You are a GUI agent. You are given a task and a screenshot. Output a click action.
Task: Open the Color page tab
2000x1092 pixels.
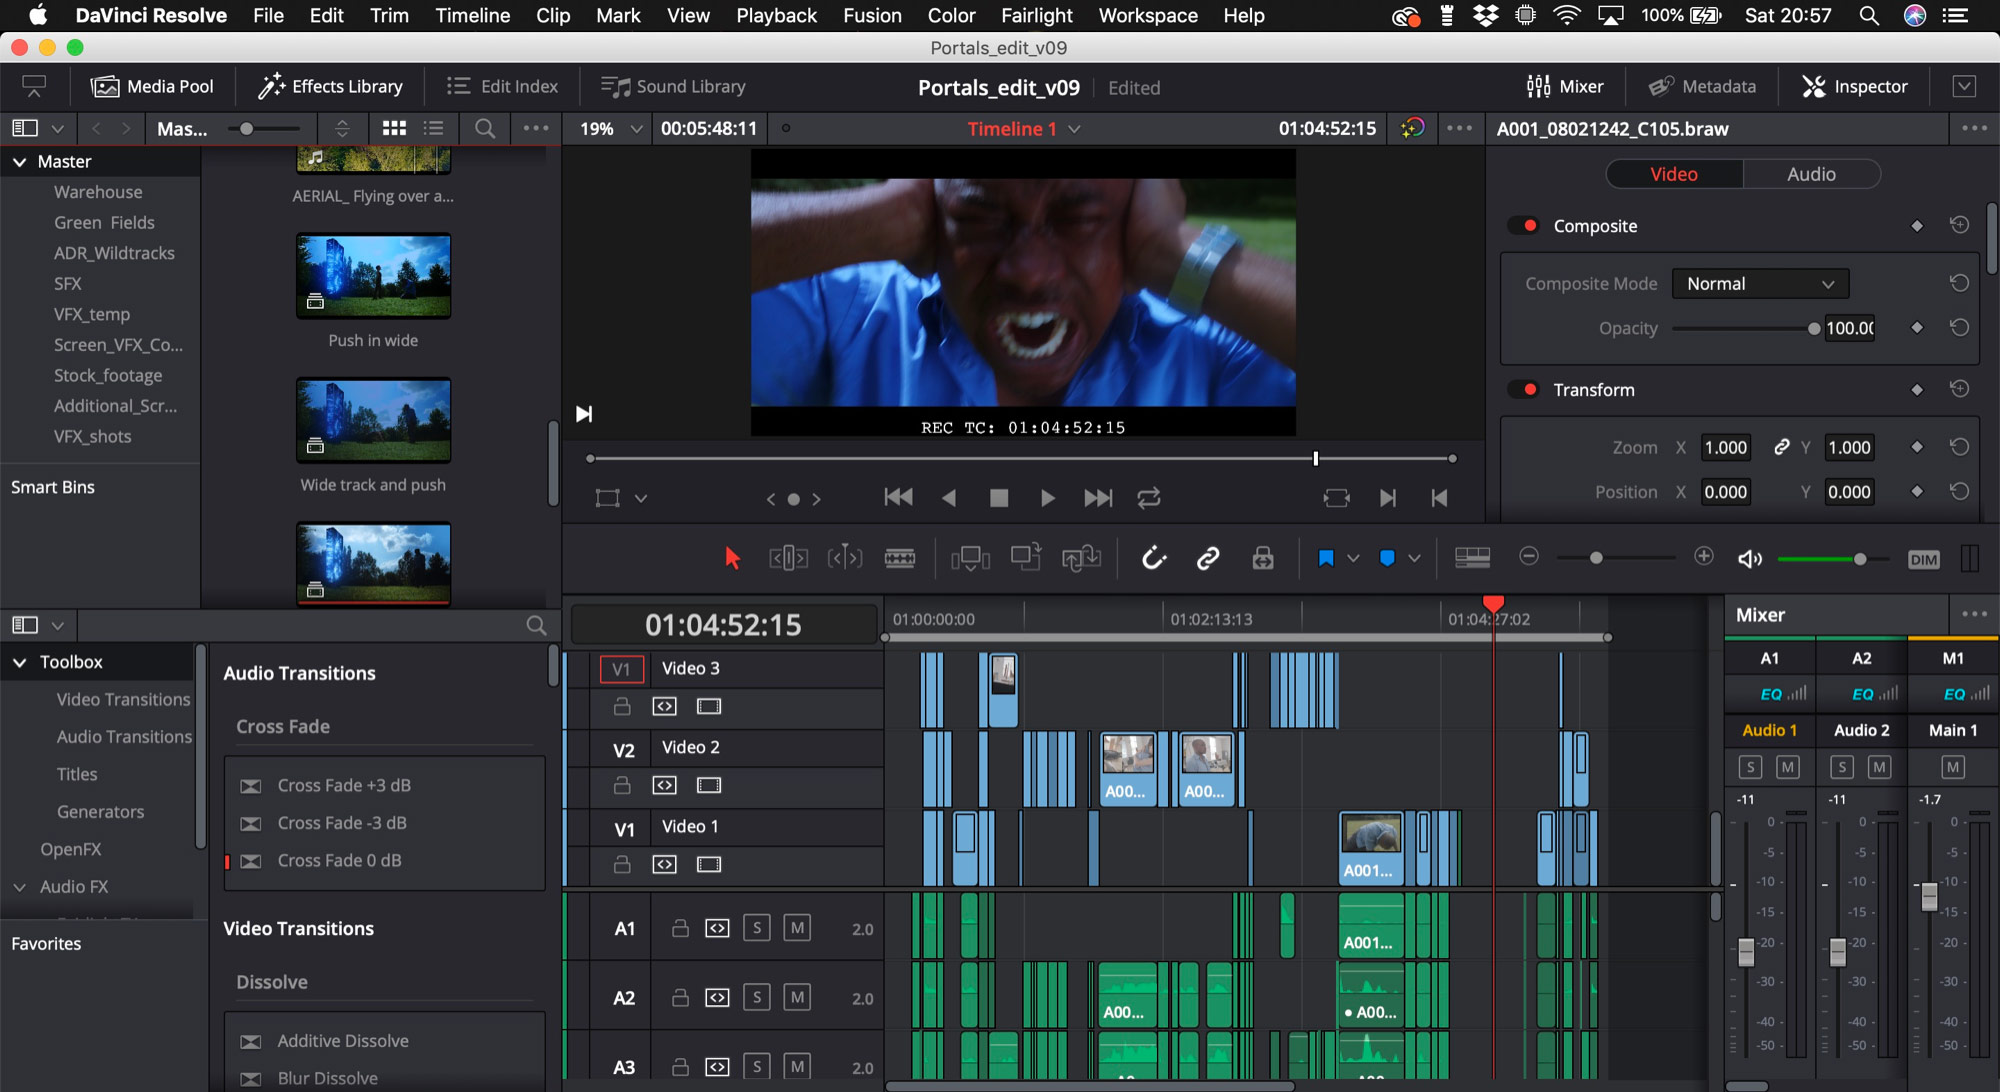coord(950,15)
